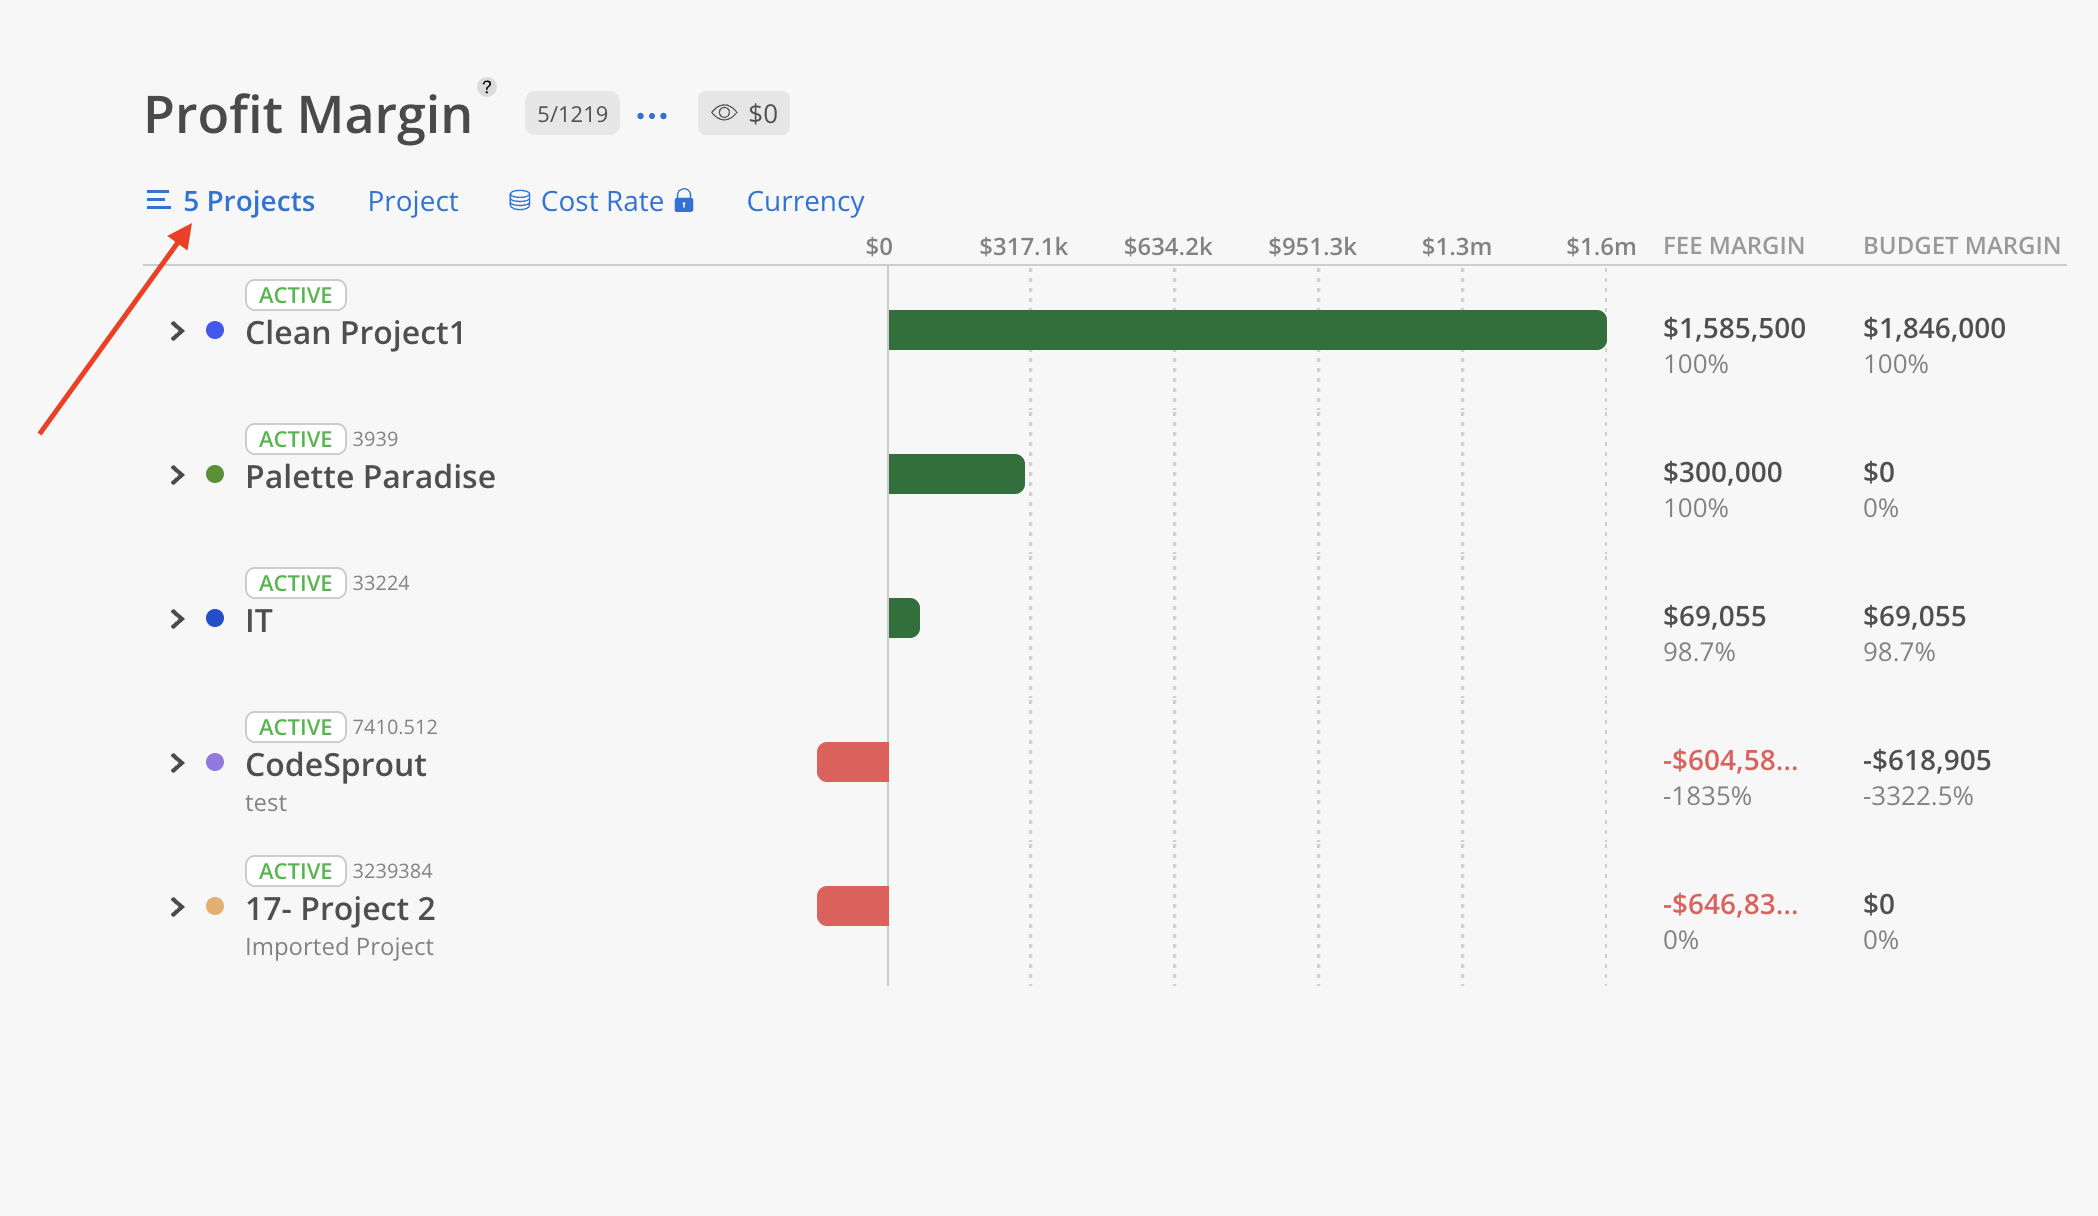This screenshot has width=2098, height=1216.
Task: Expand the Clean Project1 row
Action: click(x=177, y=331)
